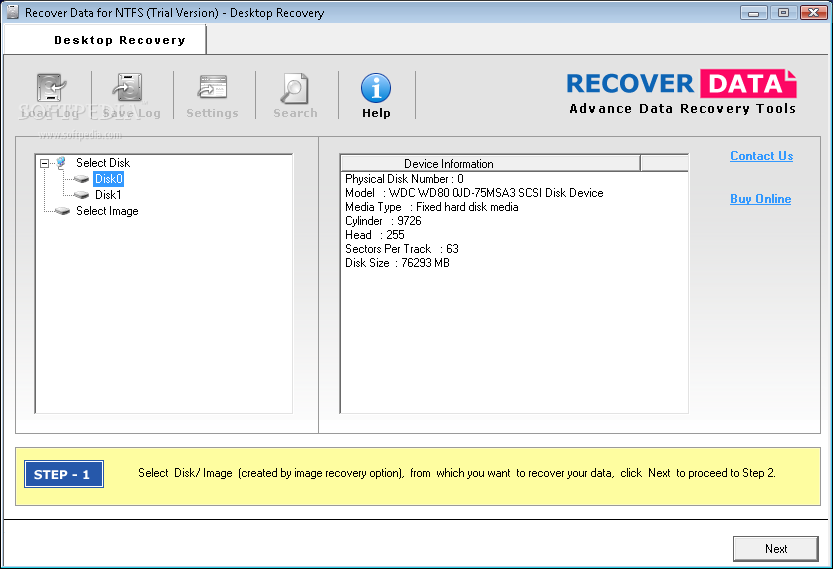833x569 pixels.
Task: Click the Save Log toolbar icon
Action: coord(128,87)
